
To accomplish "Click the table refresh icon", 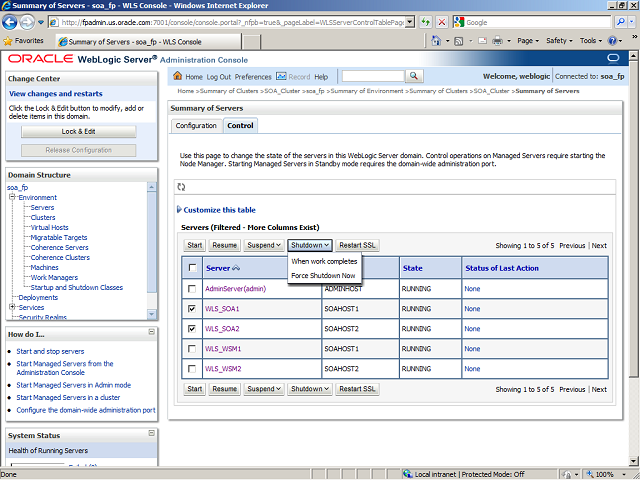I will pos(181,186).
